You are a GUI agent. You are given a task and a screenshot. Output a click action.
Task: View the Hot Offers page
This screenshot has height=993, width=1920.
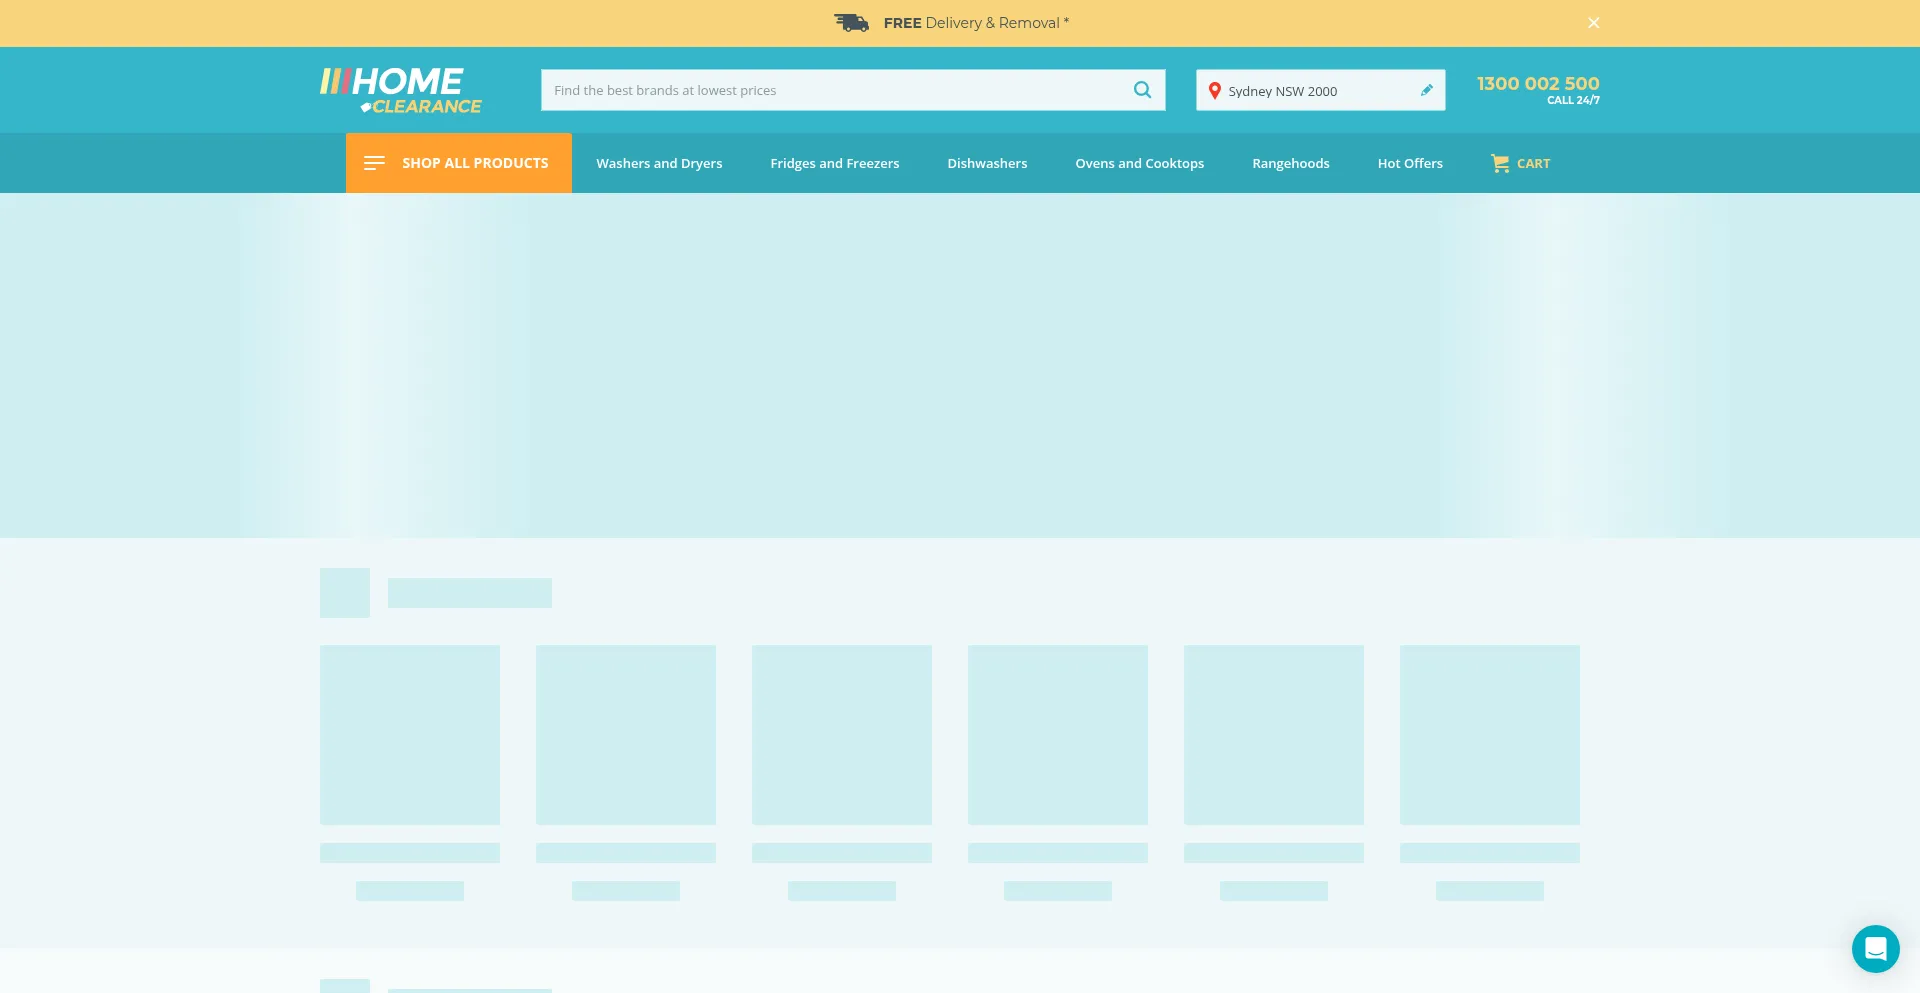point(1409,163)
